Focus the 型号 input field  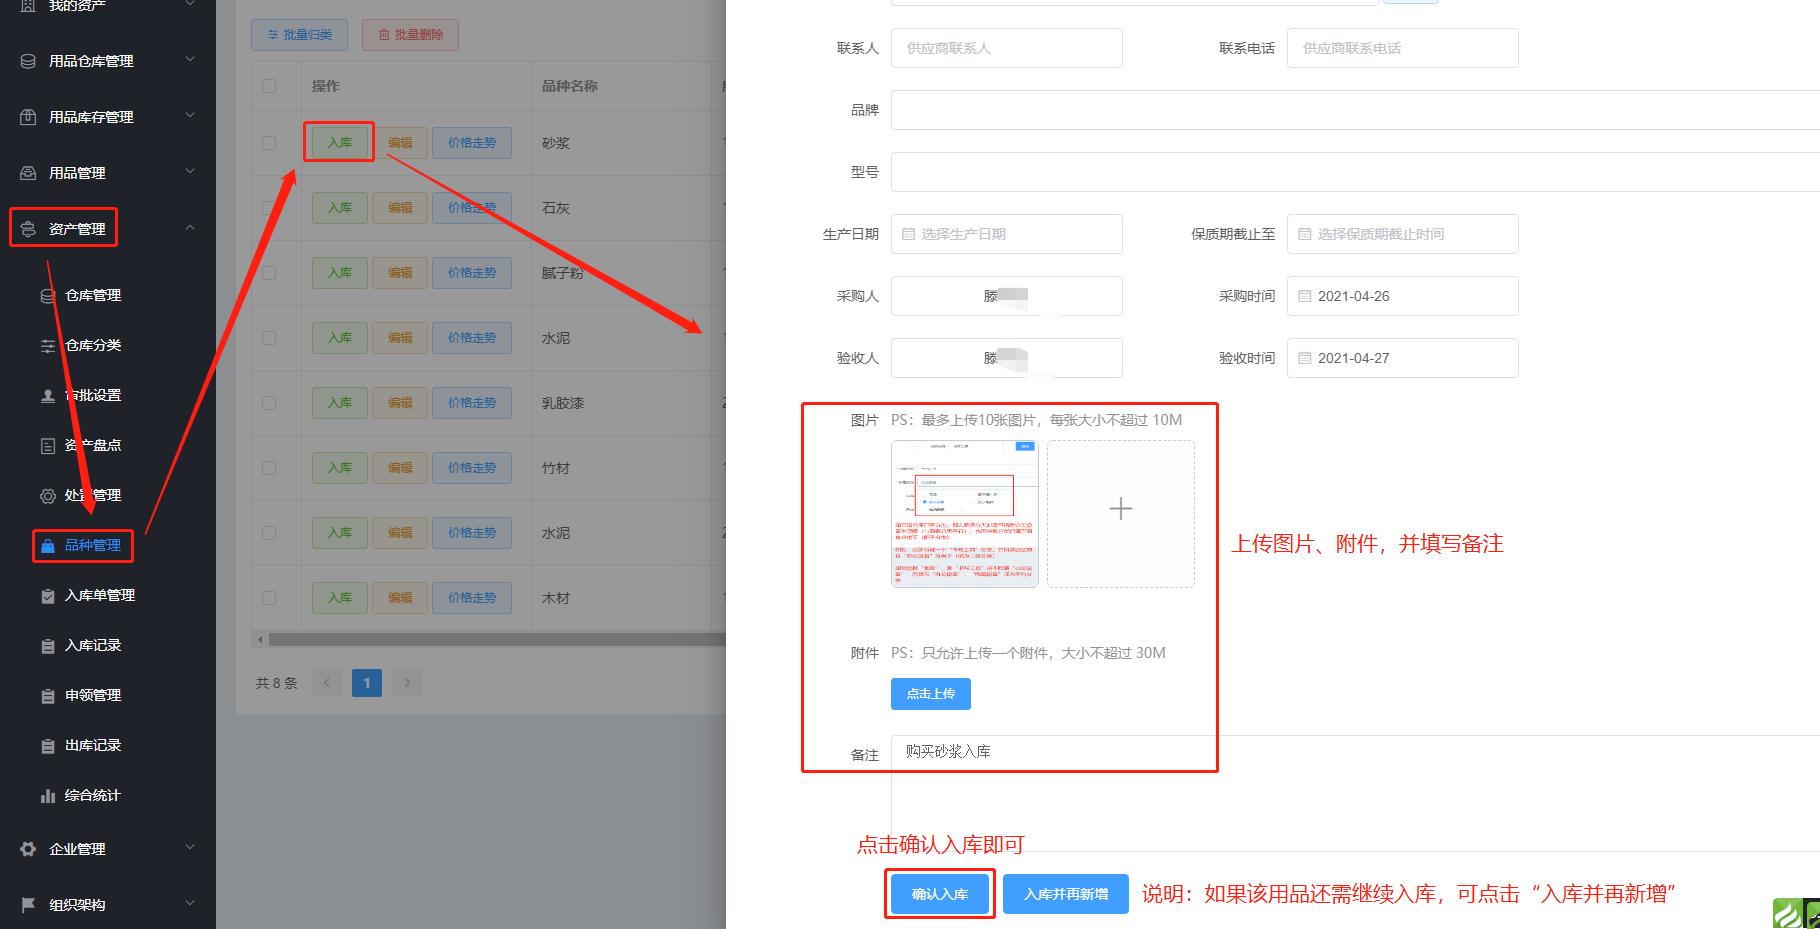pos(1355,172)
